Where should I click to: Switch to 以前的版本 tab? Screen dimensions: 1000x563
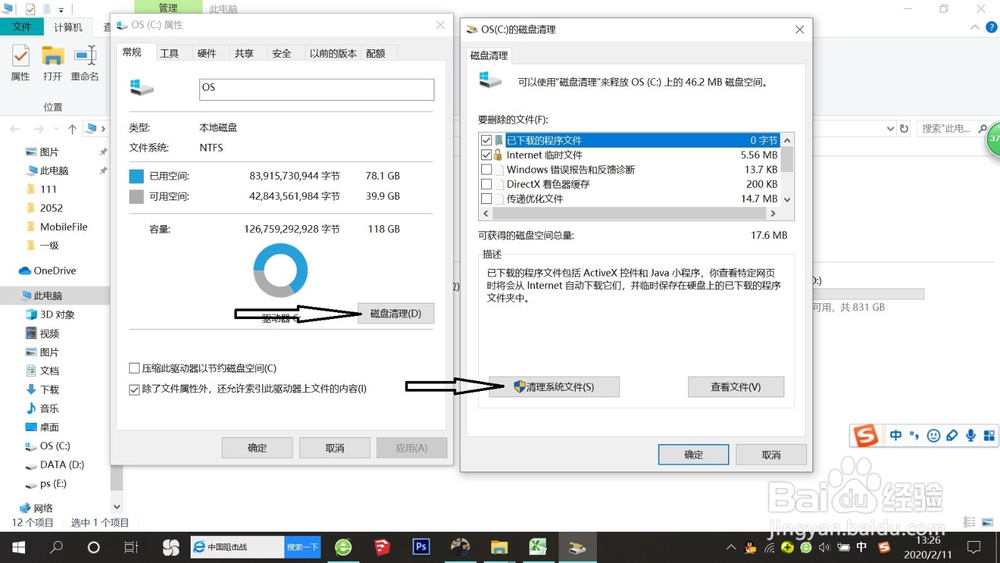(x=332, y=54)
